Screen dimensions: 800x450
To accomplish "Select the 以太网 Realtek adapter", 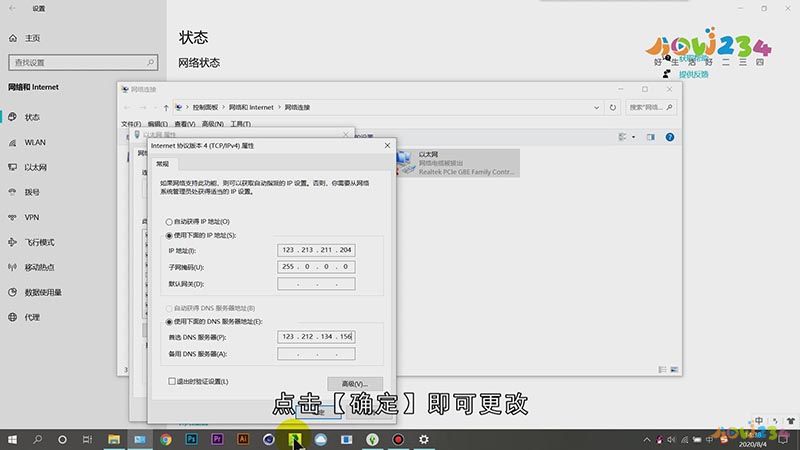I will 458,163.
